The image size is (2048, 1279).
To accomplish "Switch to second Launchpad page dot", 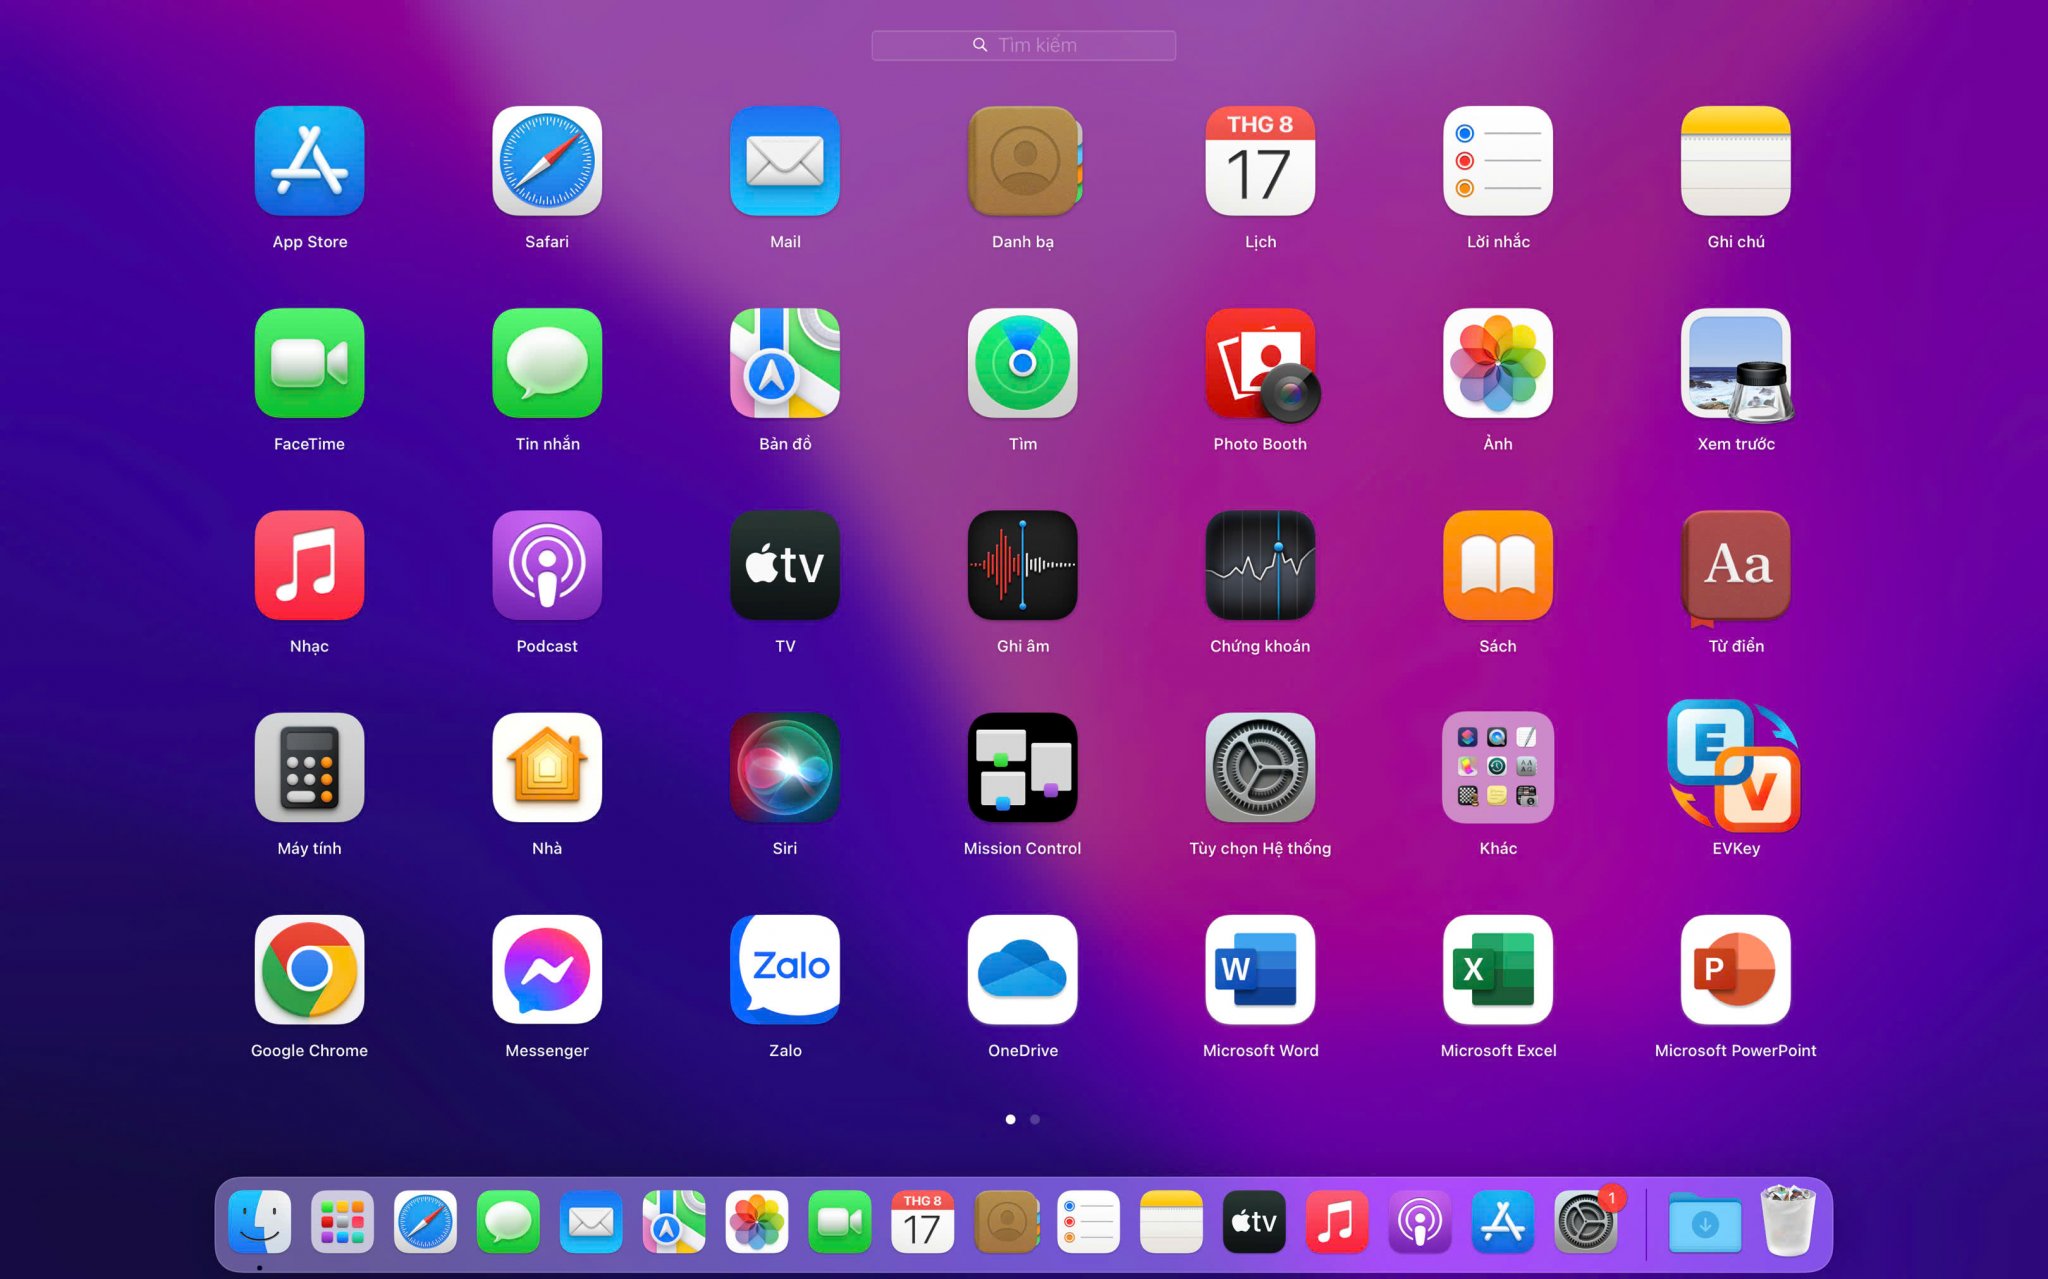I will [1035, 1119].
